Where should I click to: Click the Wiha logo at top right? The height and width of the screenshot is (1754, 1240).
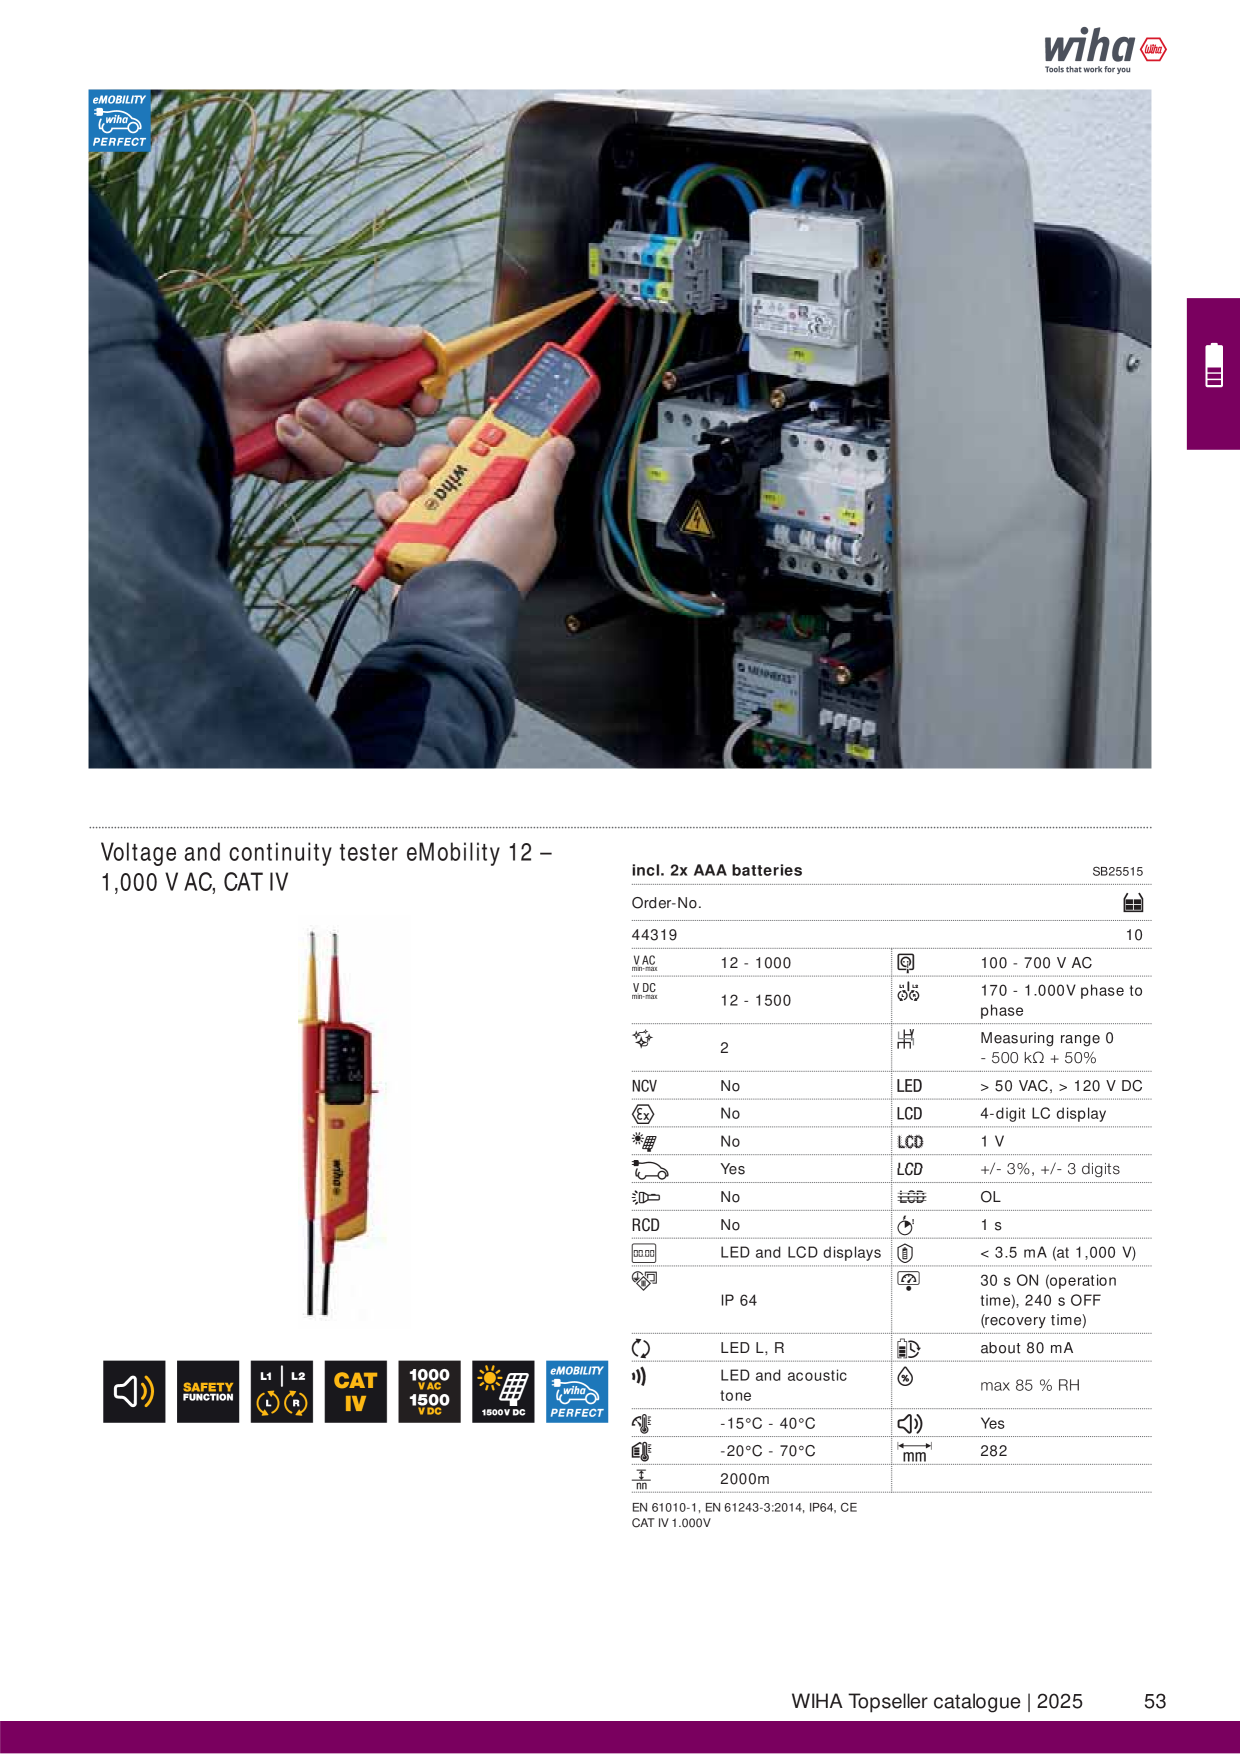(1105, 50)
